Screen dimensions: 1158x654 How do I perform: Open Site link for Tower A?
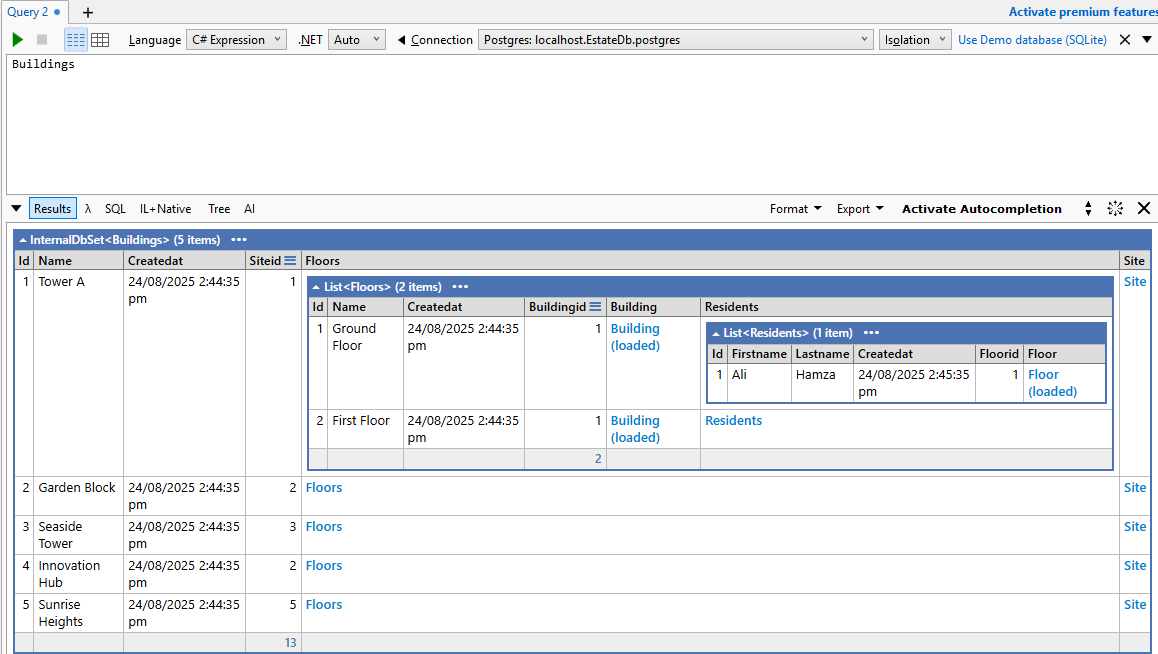pyautogui.click(x=1134, y=281)
